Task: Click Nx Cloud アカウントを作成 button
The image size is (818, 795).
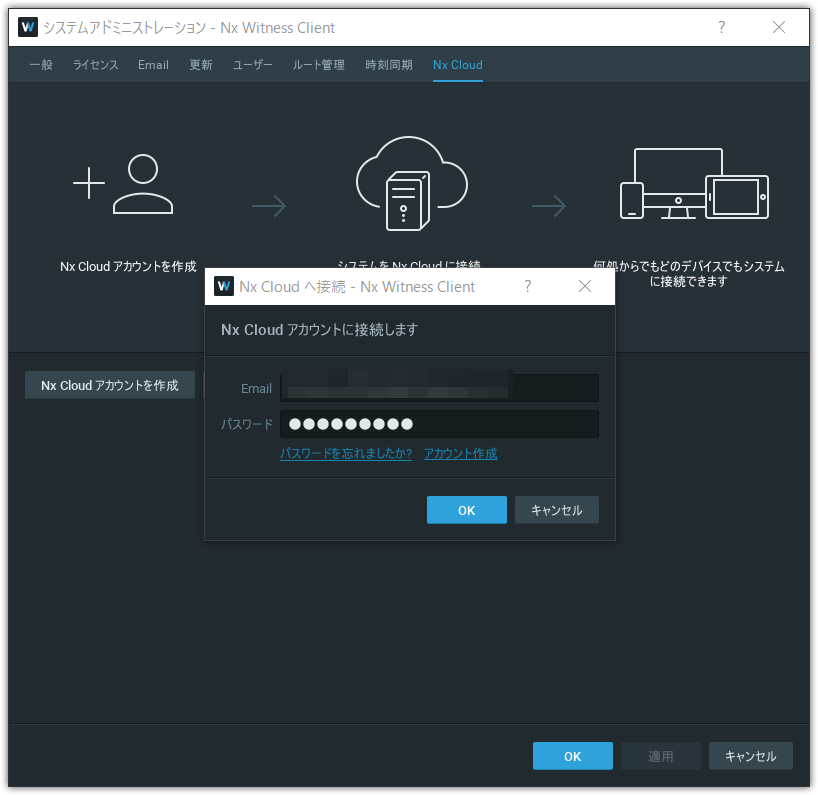Action: [x=110, y=385]
